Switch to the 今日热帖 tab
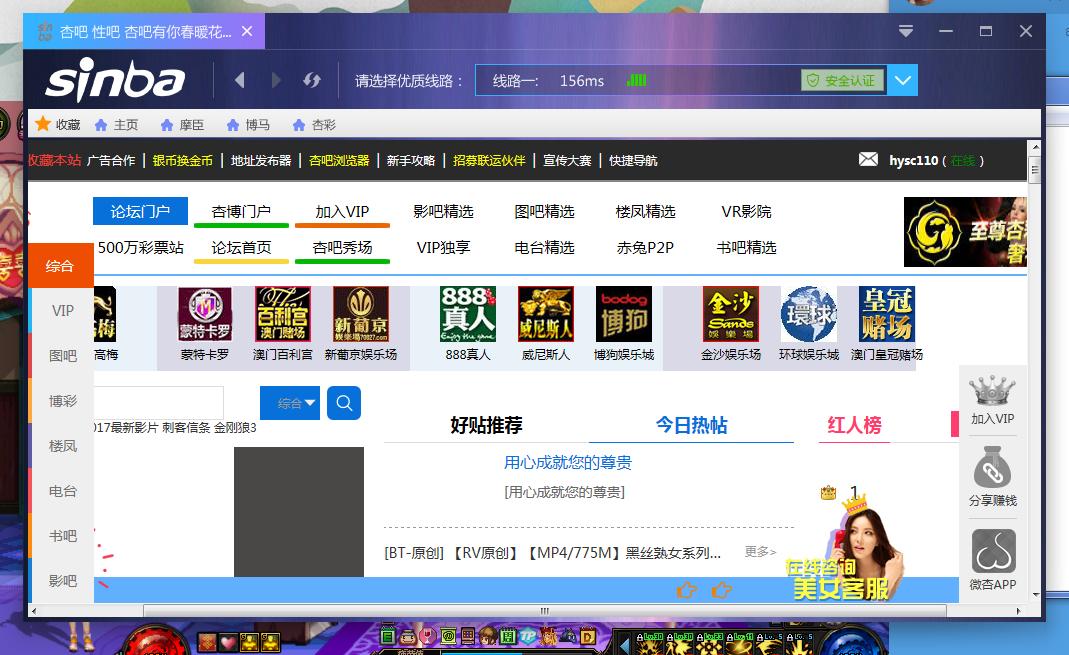 pos(691,425)
